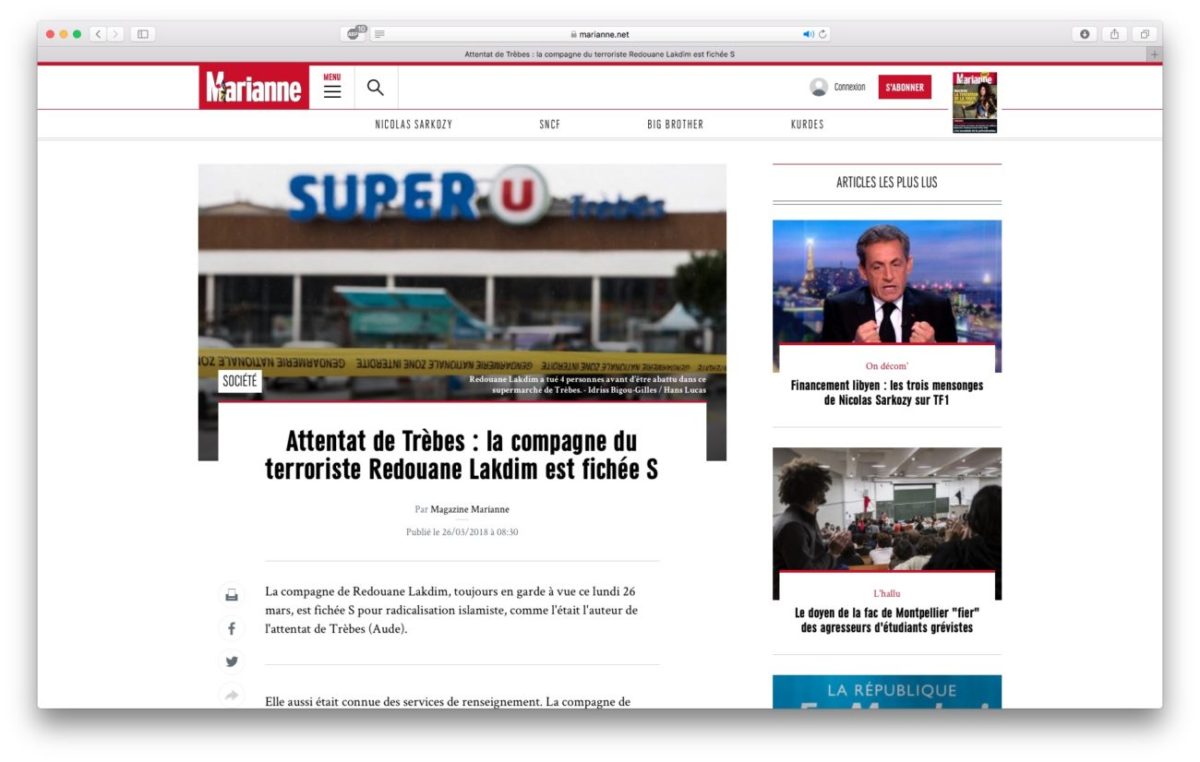Click the Connexion link
Viewport: 1200px width, 762px height.
[x=849, y=87]
